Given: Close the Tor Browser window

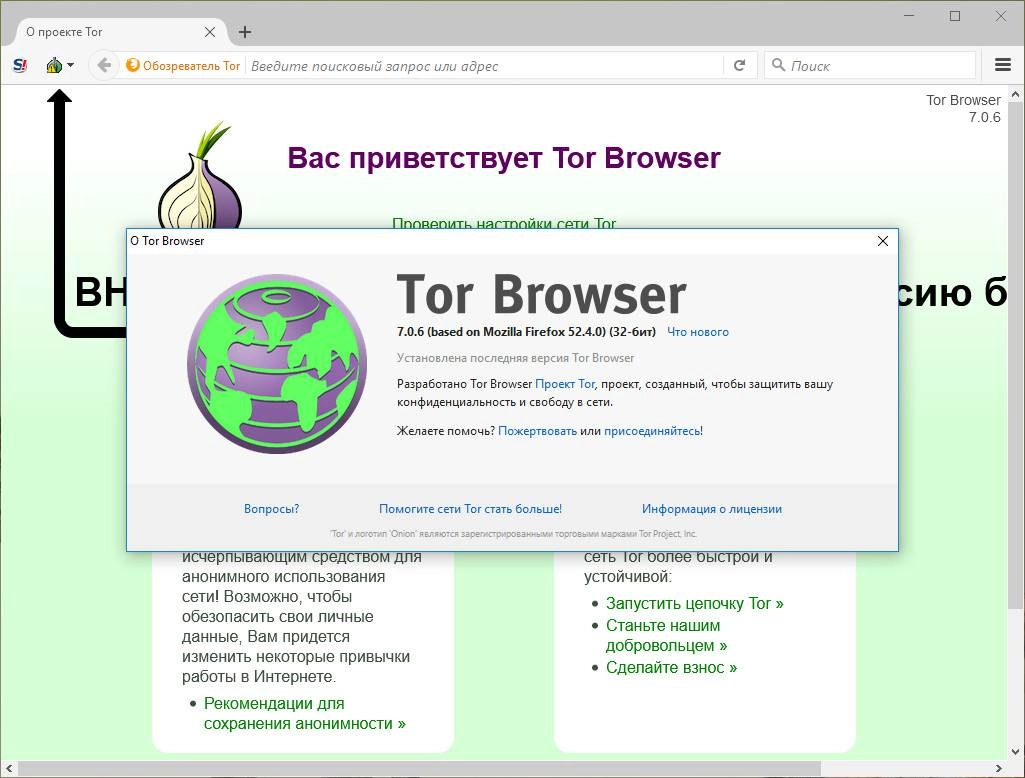Looking at the screenshot, I should click(1001, 16).
